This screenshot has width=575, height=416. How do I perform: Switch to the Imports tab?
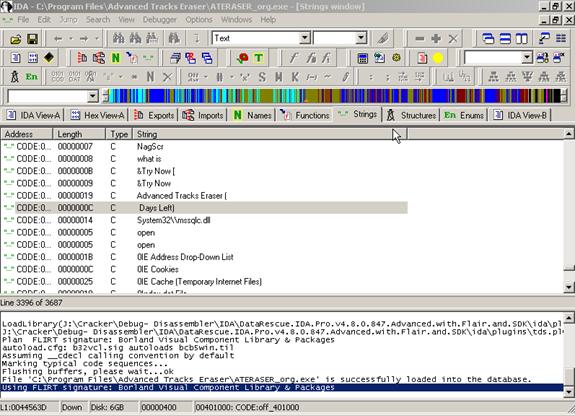pos(203,115)
